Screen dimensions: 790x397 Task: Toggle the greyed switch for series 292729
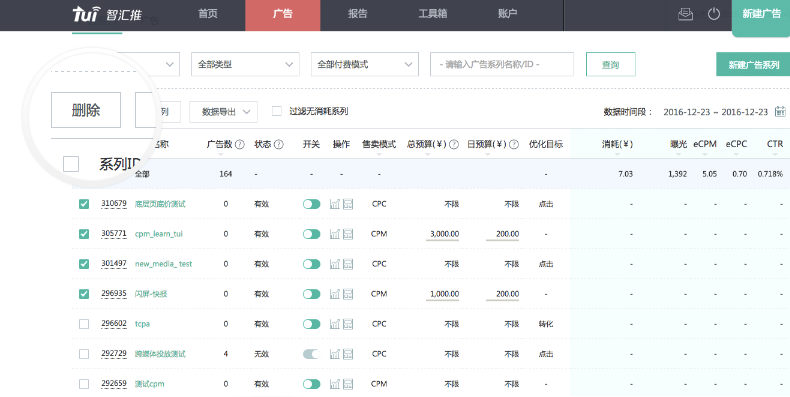click(311, 354)
